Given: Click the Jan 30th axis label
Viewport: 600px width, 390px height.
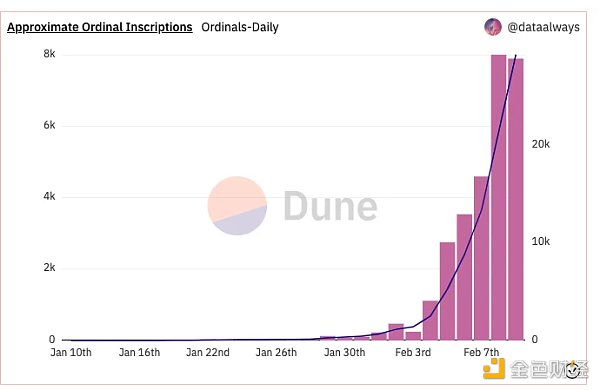Looking at the screenshot, I should pos(344,352).
